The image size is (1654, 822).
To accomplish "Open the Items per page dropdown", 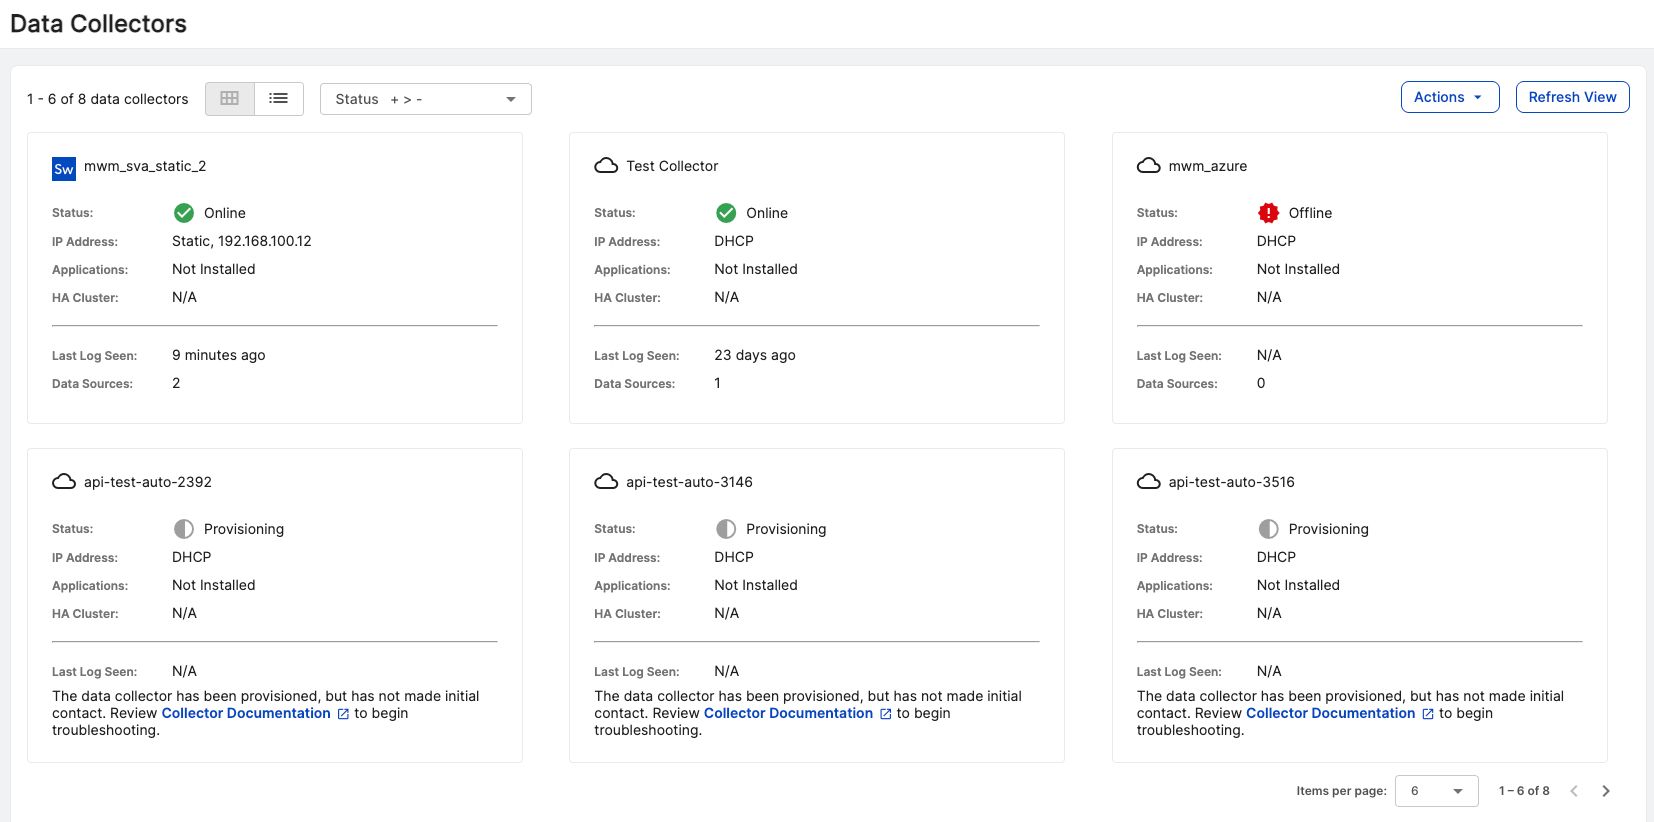I will (1436, 791).
